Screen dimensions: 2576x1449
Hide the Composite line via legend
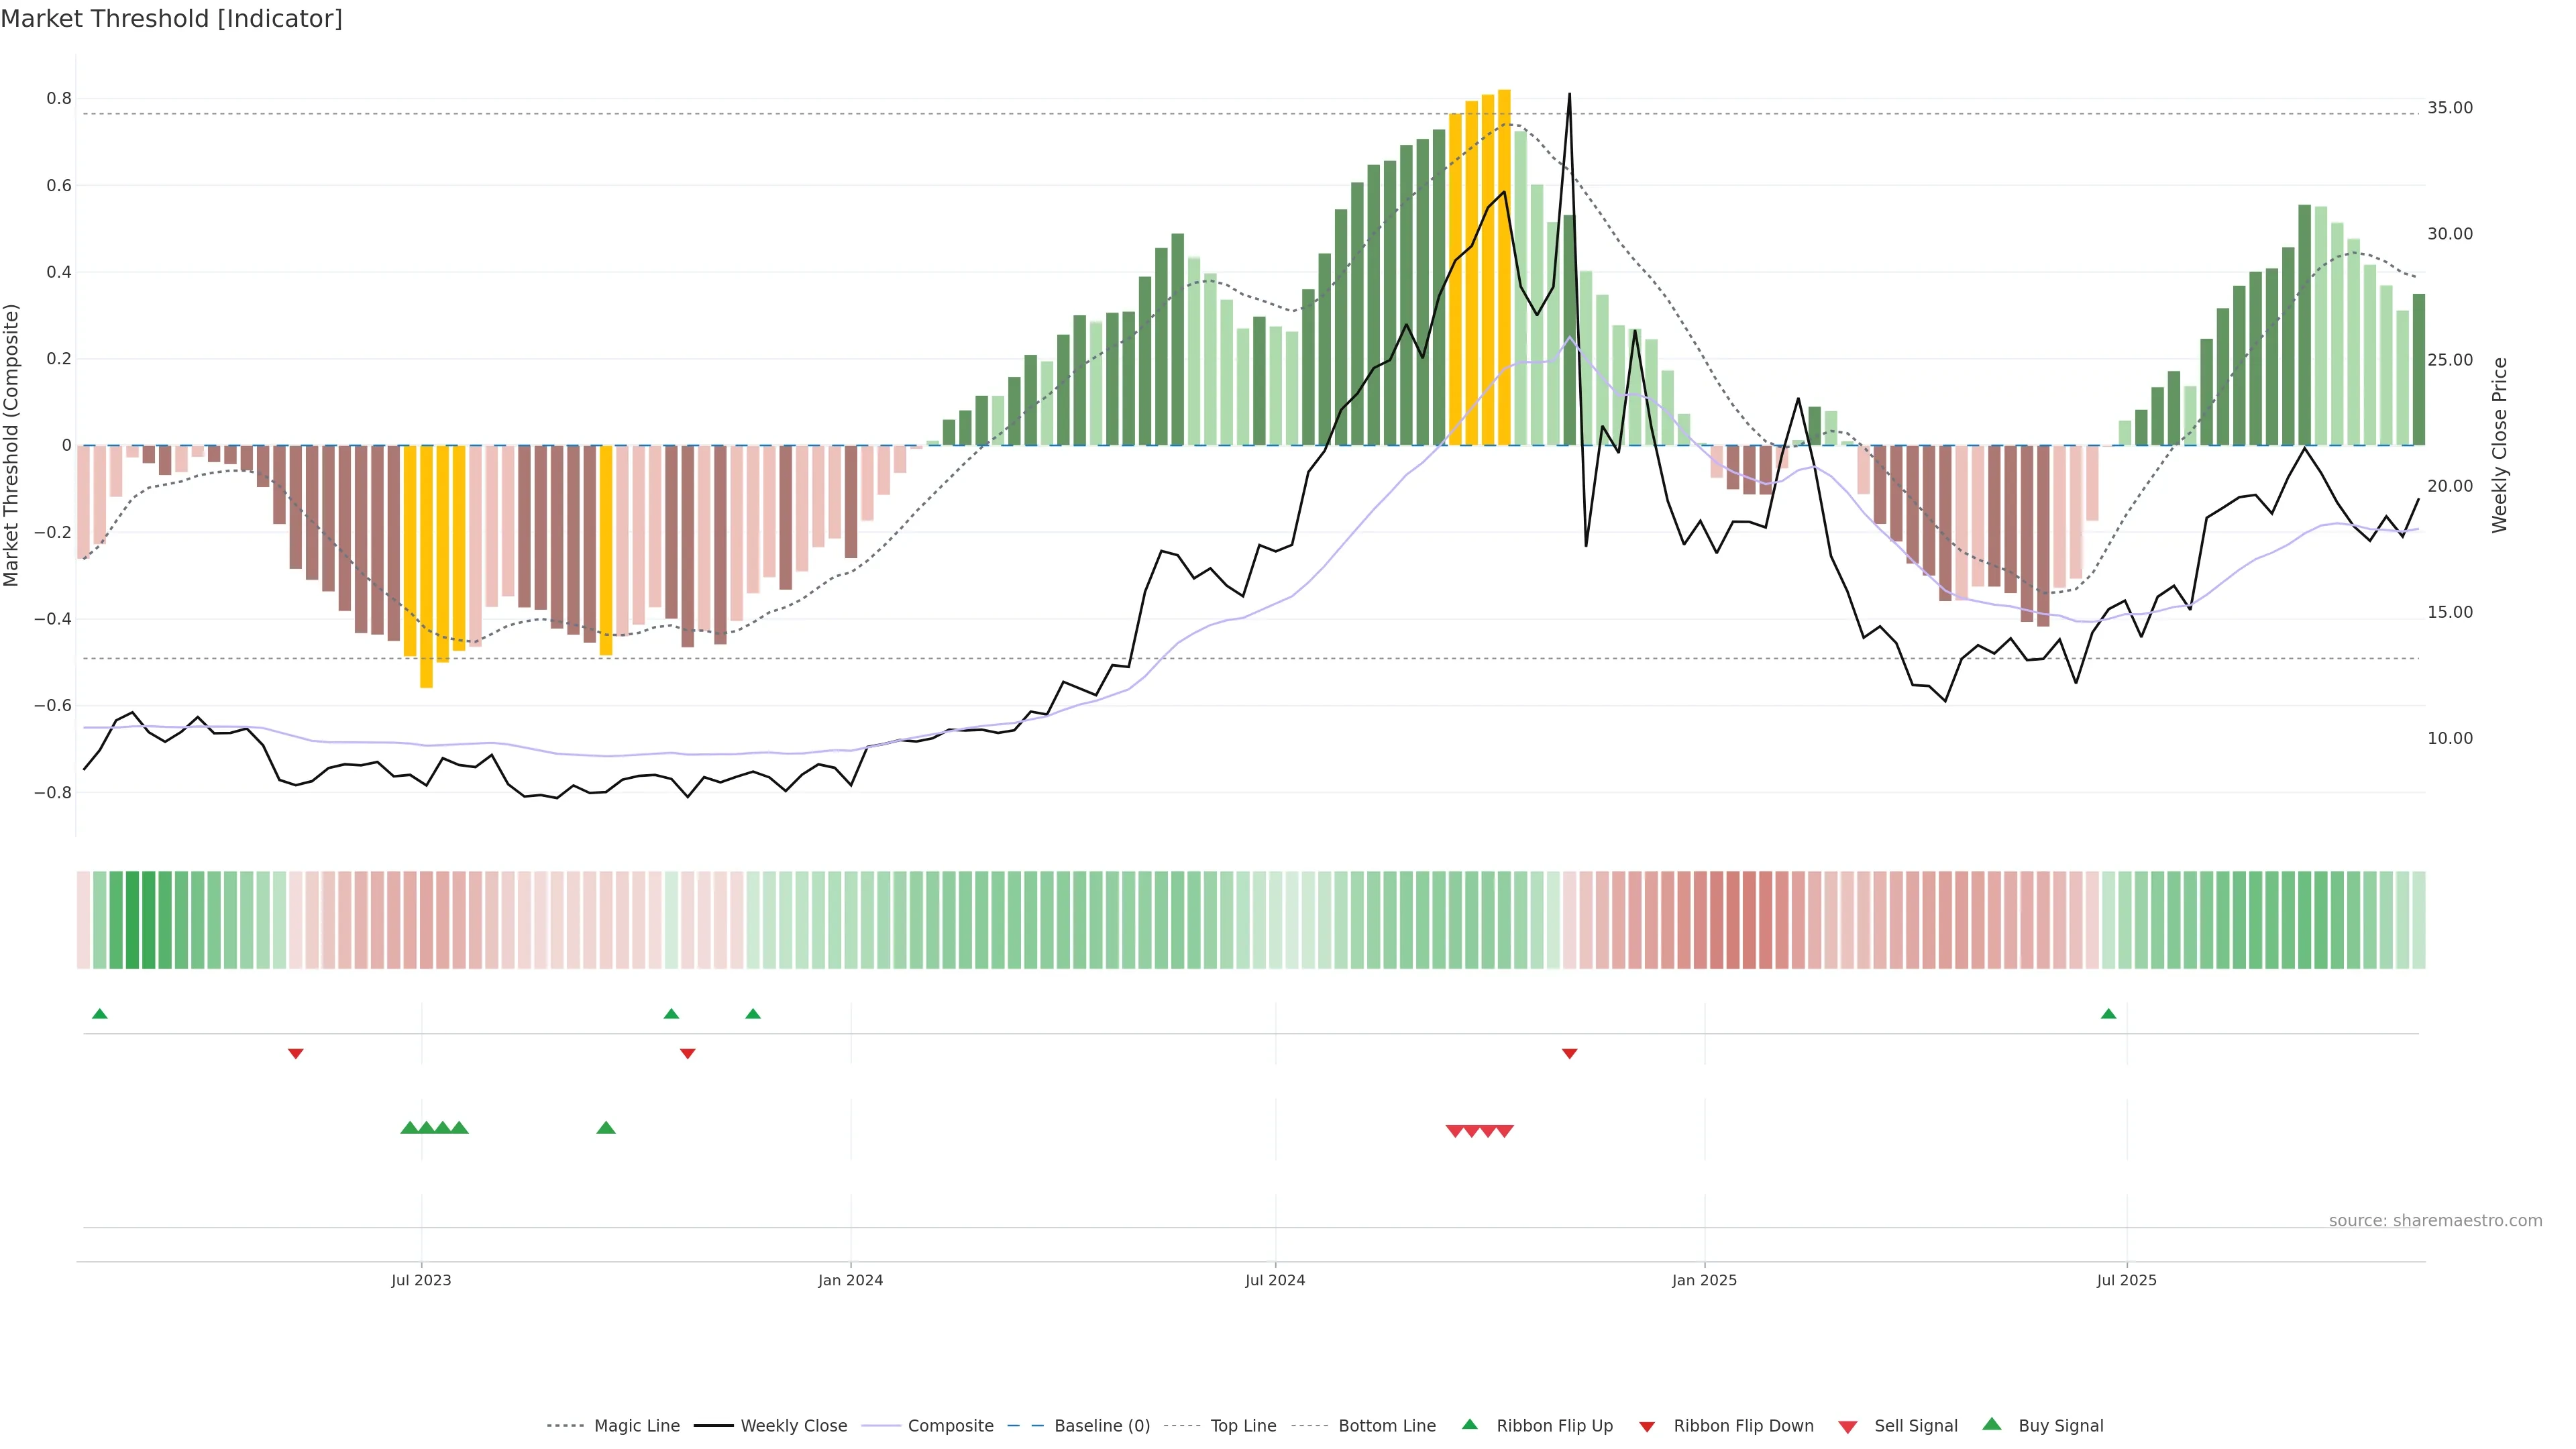click(950, 1426)
